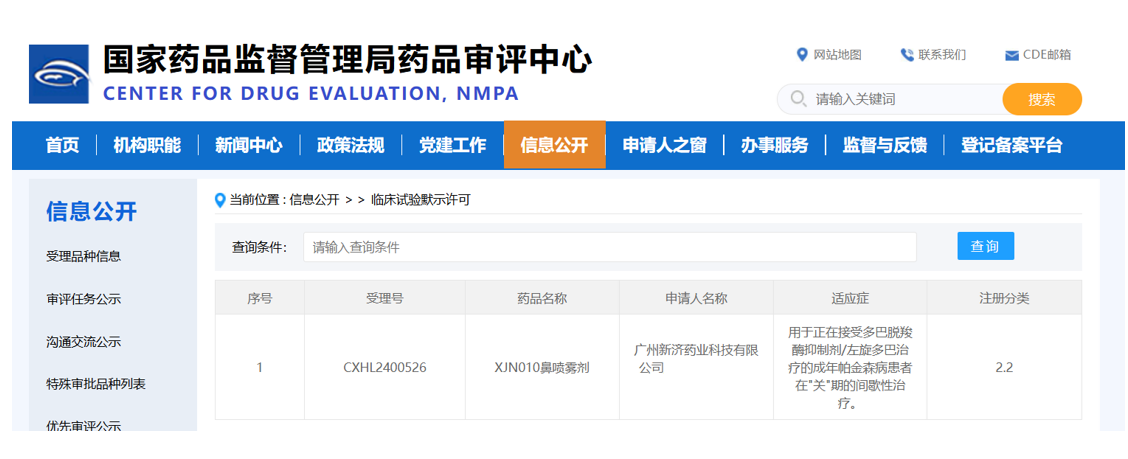The width and height of the screenshot is (1128, 459).
Task: Open 沟通交流公示 in sidebar
Action: 83,342
